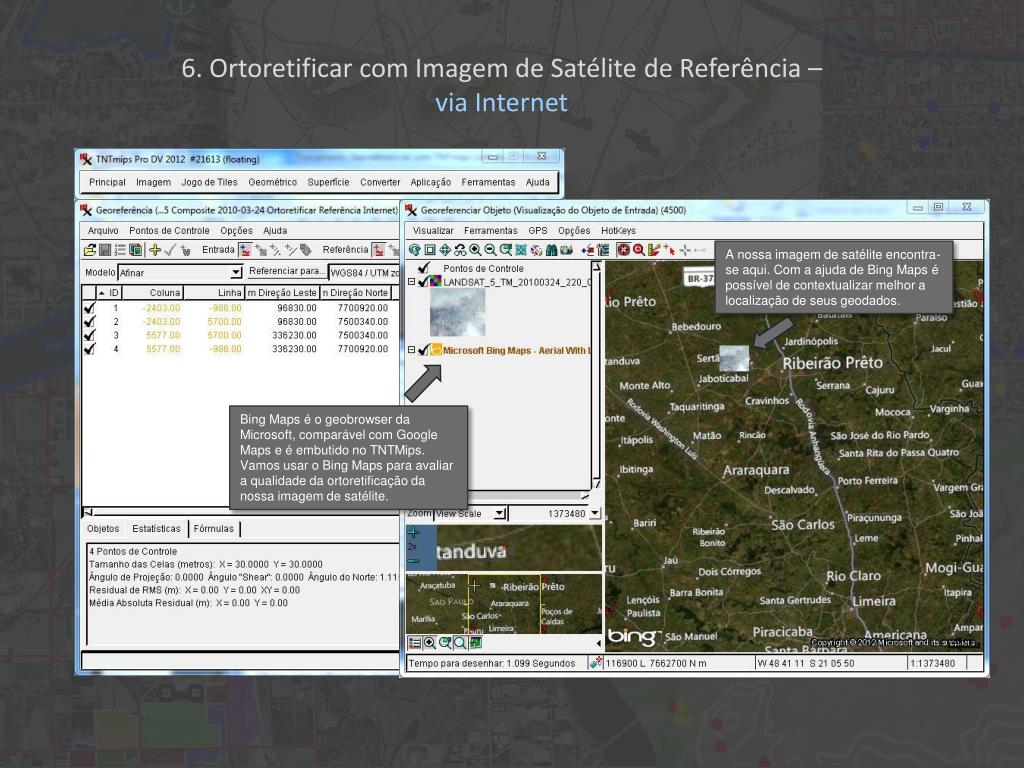Screen dimensions: 1024x768
Task: Click the ID column sort header
Action: click(108, 293)
